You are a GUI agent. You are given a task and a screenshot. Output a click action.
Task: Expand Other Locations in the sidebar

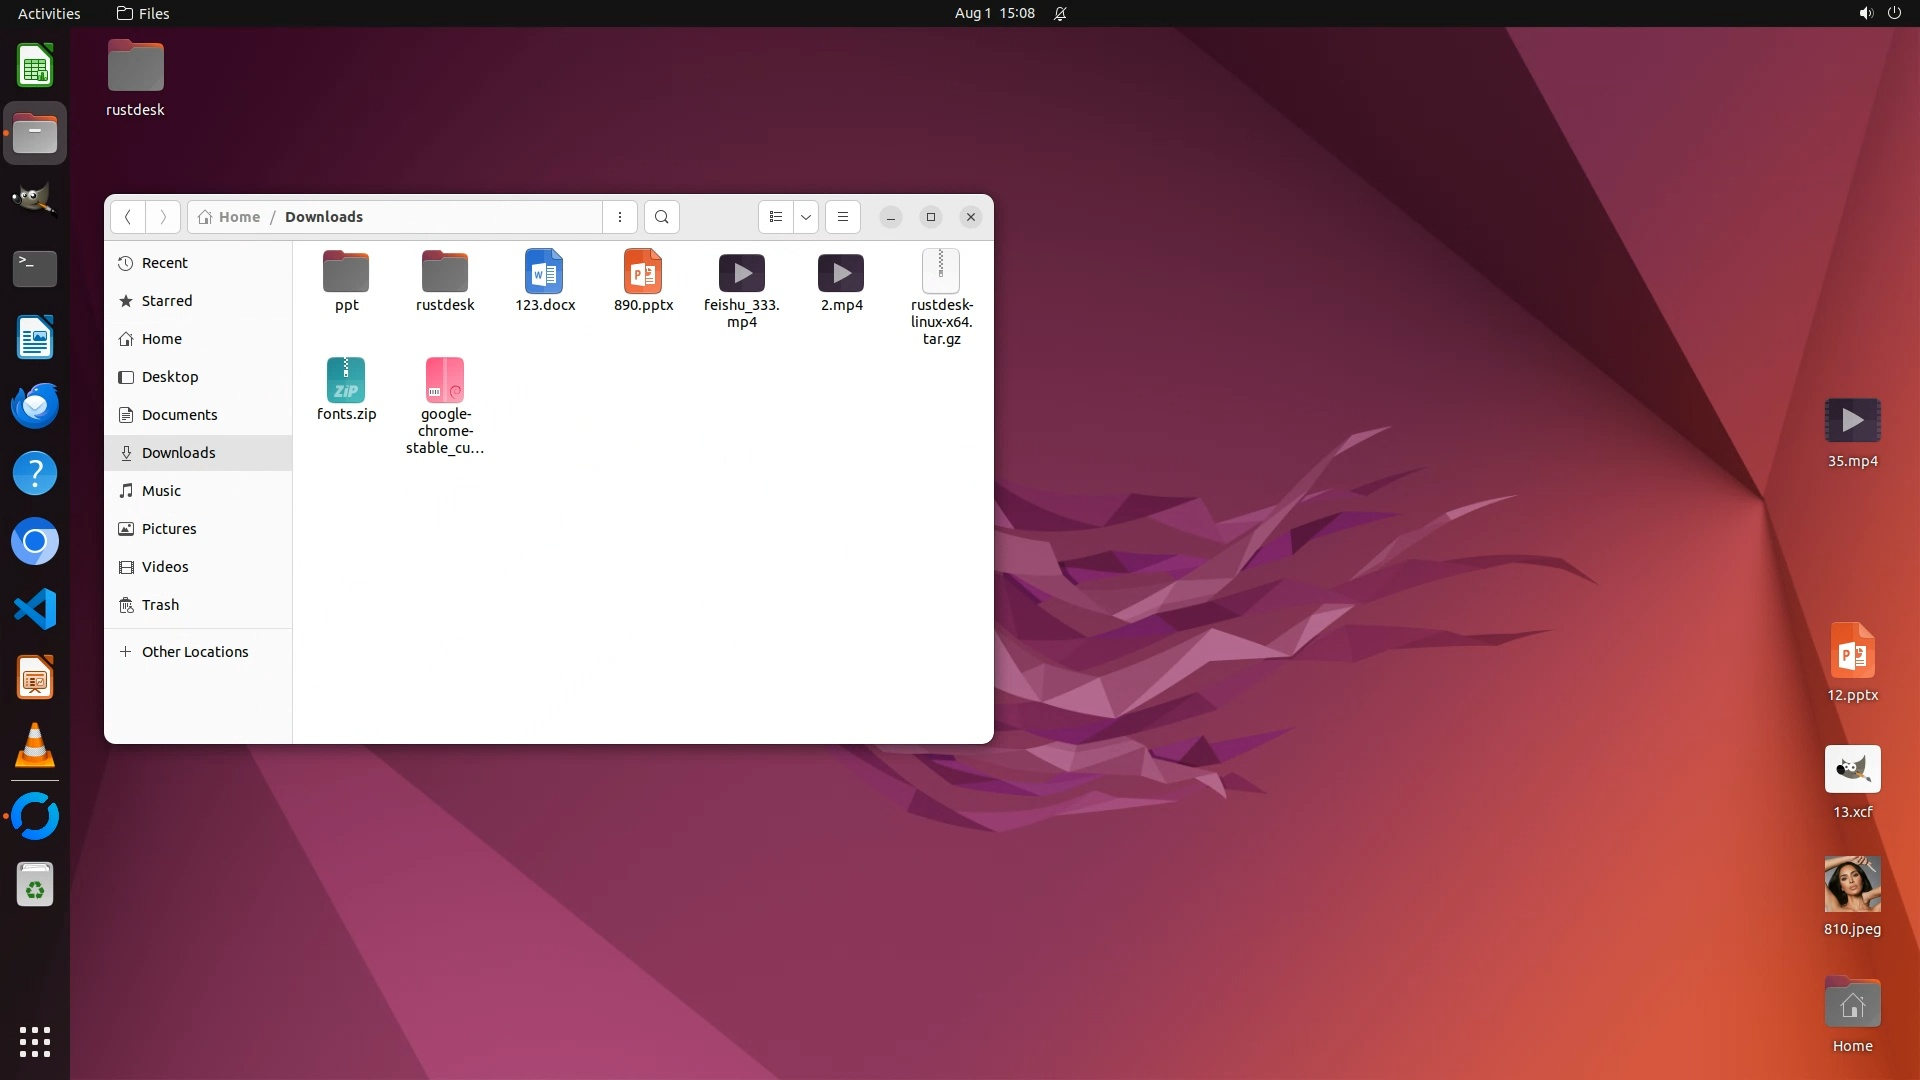(x=195, y=652)
